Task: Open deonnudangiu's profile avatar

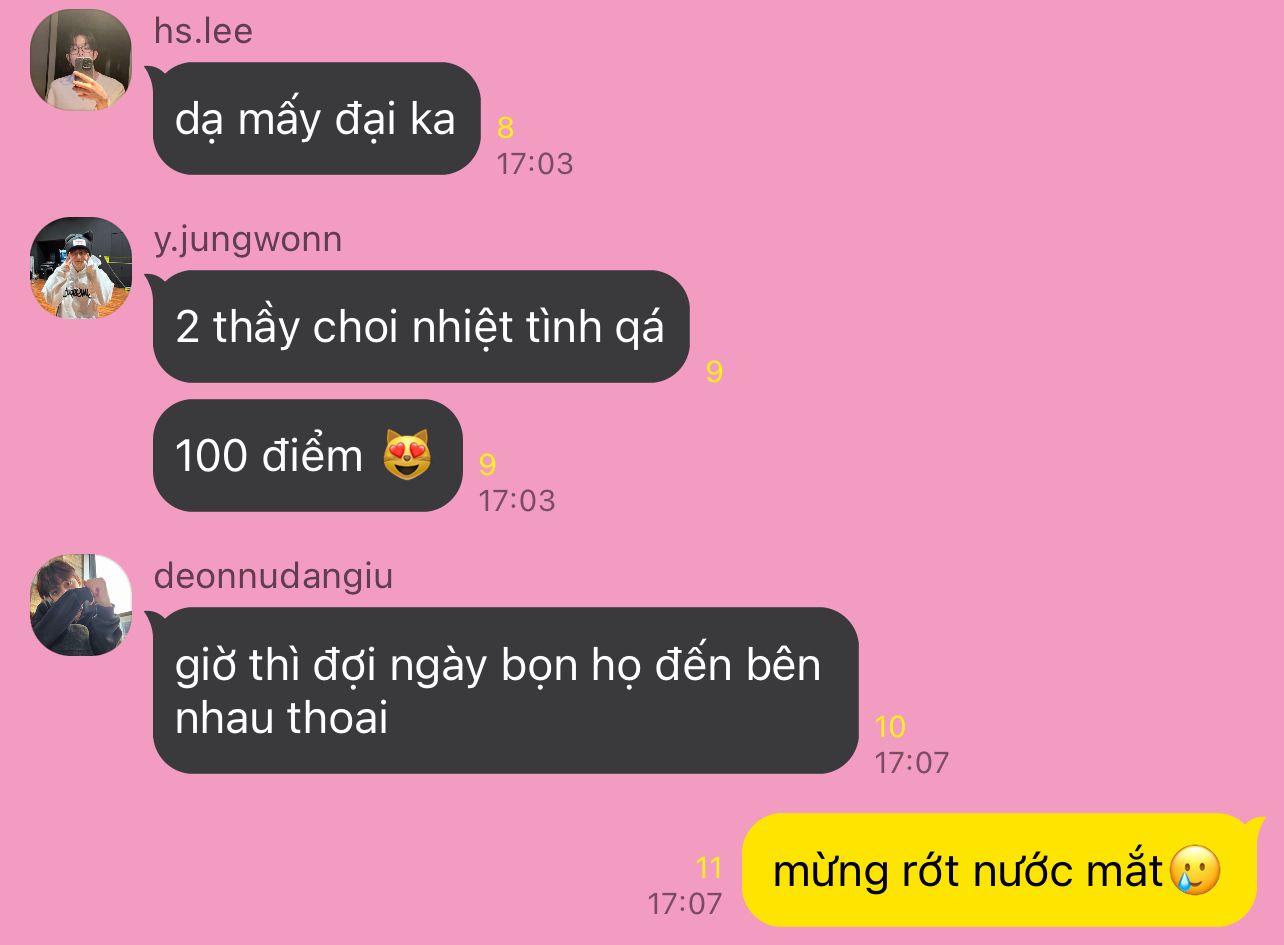Action: tap(81, 605)
